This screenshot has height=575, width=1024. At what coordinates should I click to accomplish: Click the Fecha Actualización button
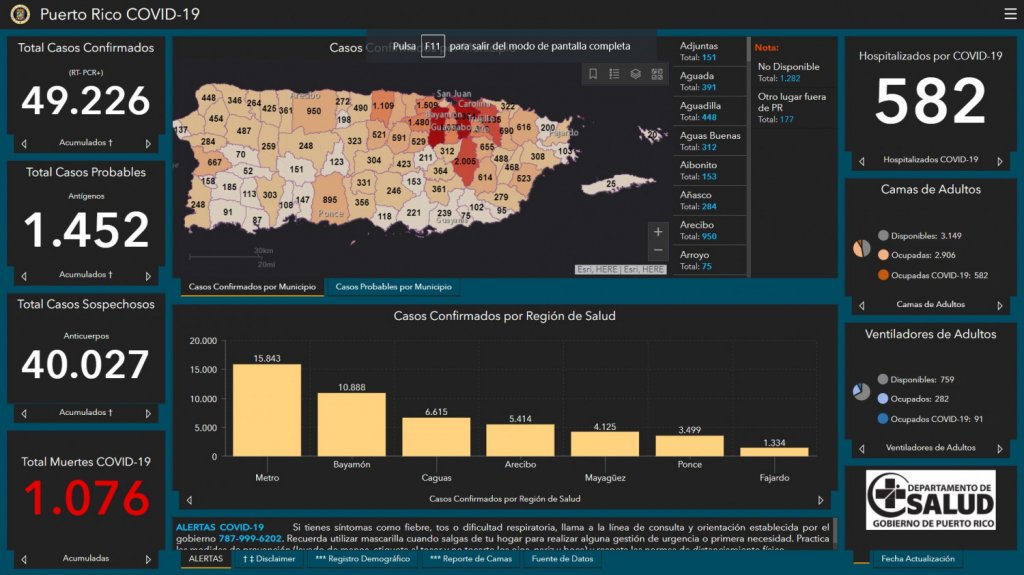pos(917,559)
